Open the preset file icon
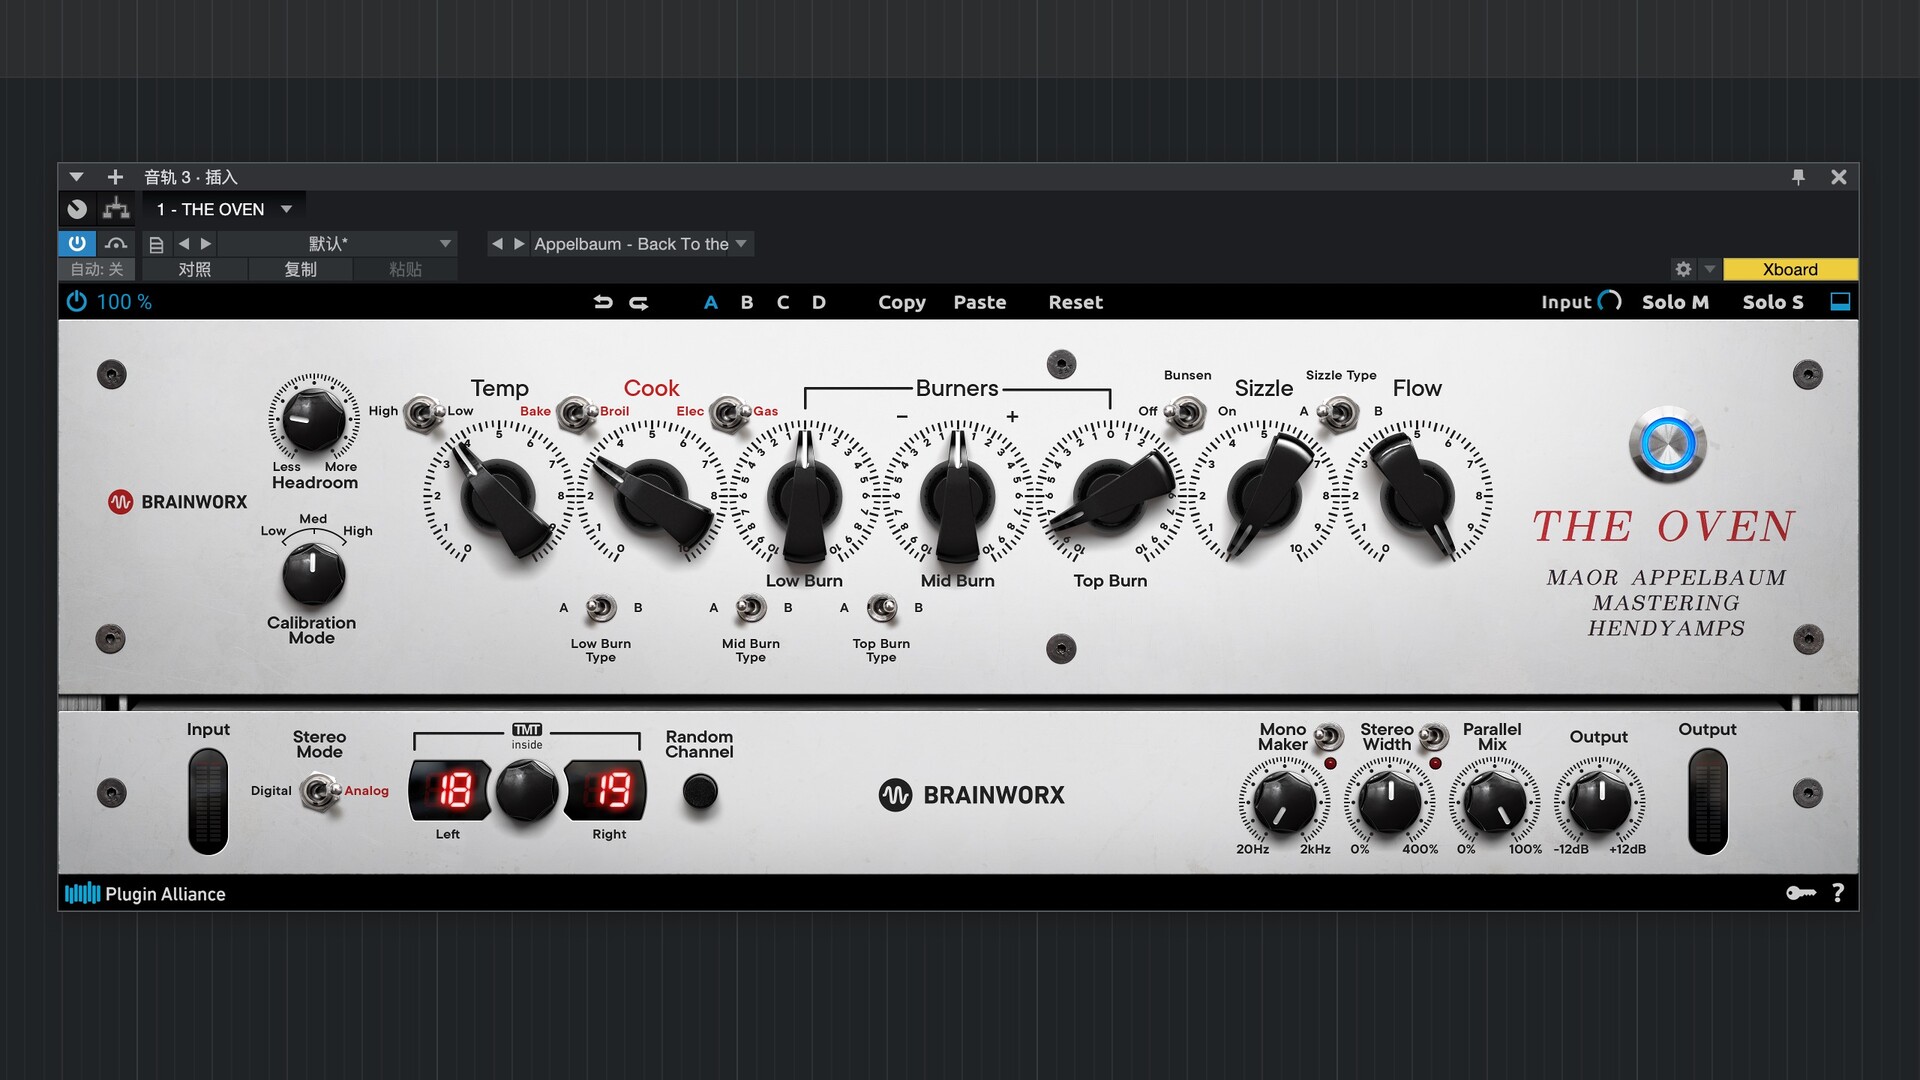 click(x=156, y=244)
